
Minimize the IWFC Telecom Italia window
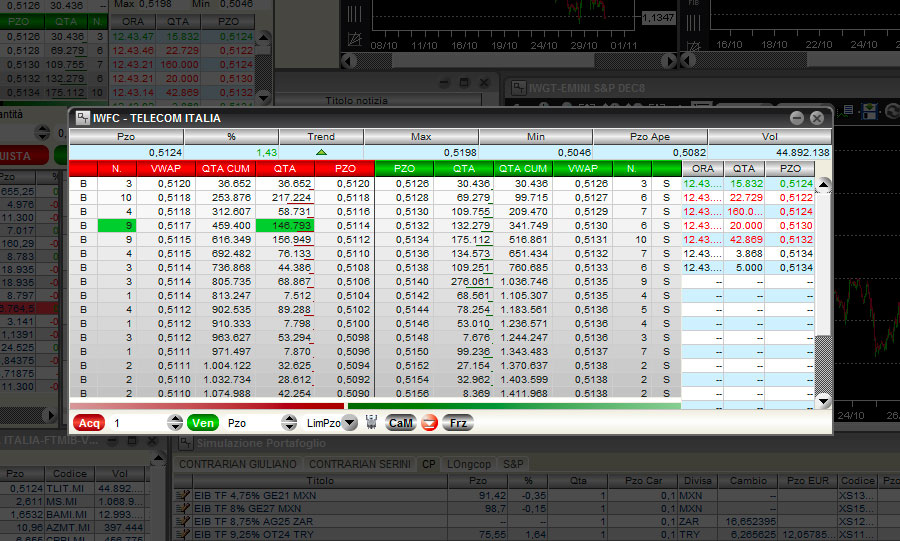coord(797,118)
